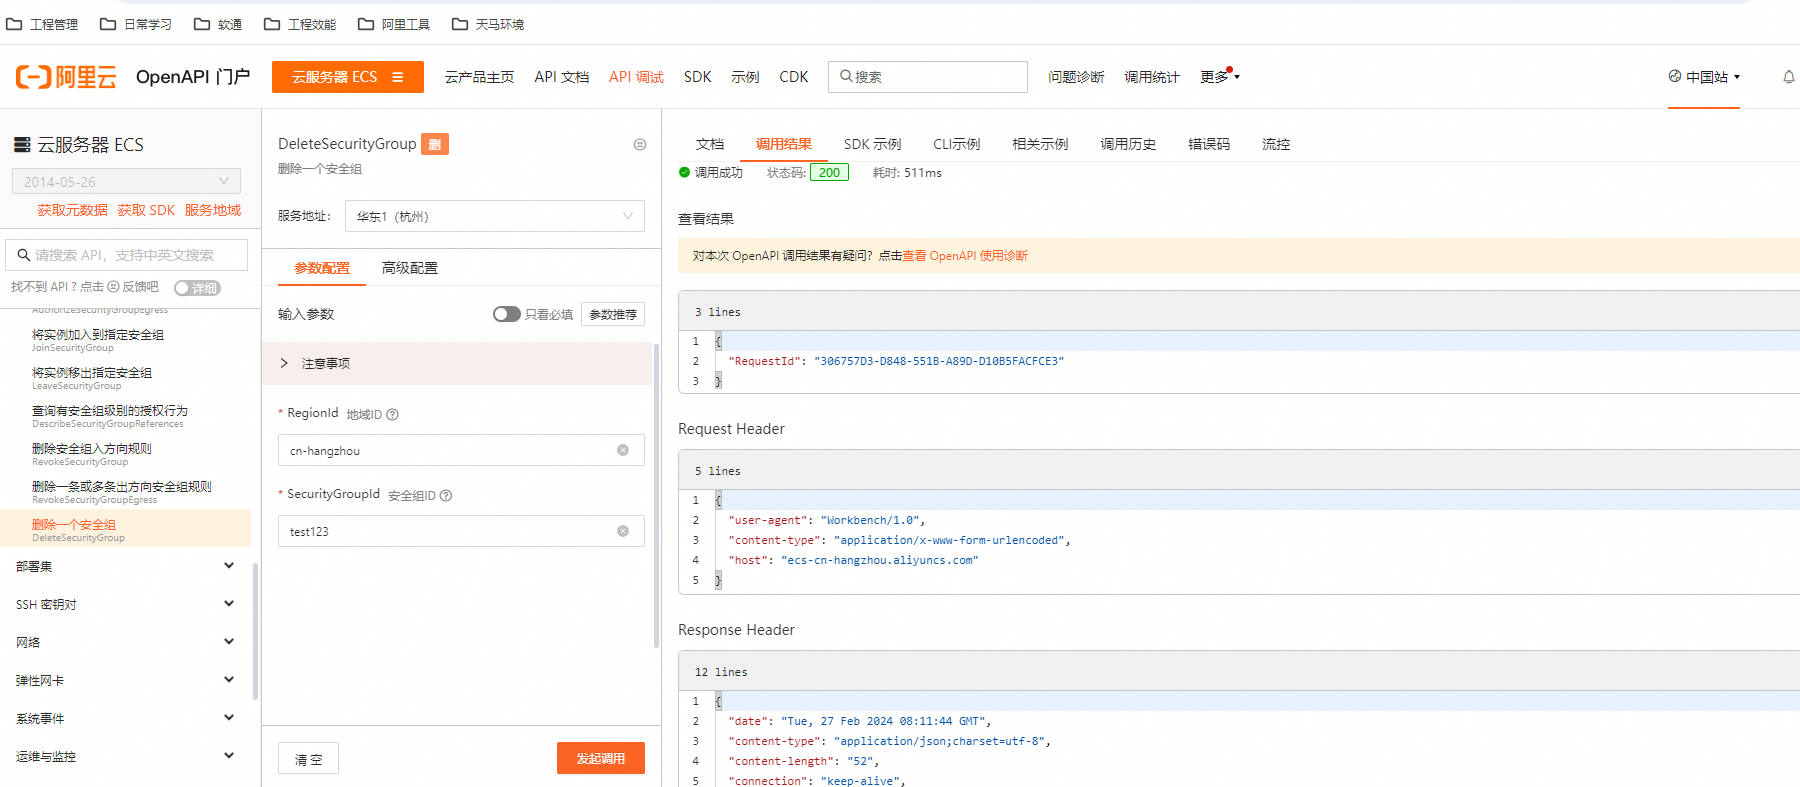
Task: Open CDK in top navigation
Action: click(794, 77)
